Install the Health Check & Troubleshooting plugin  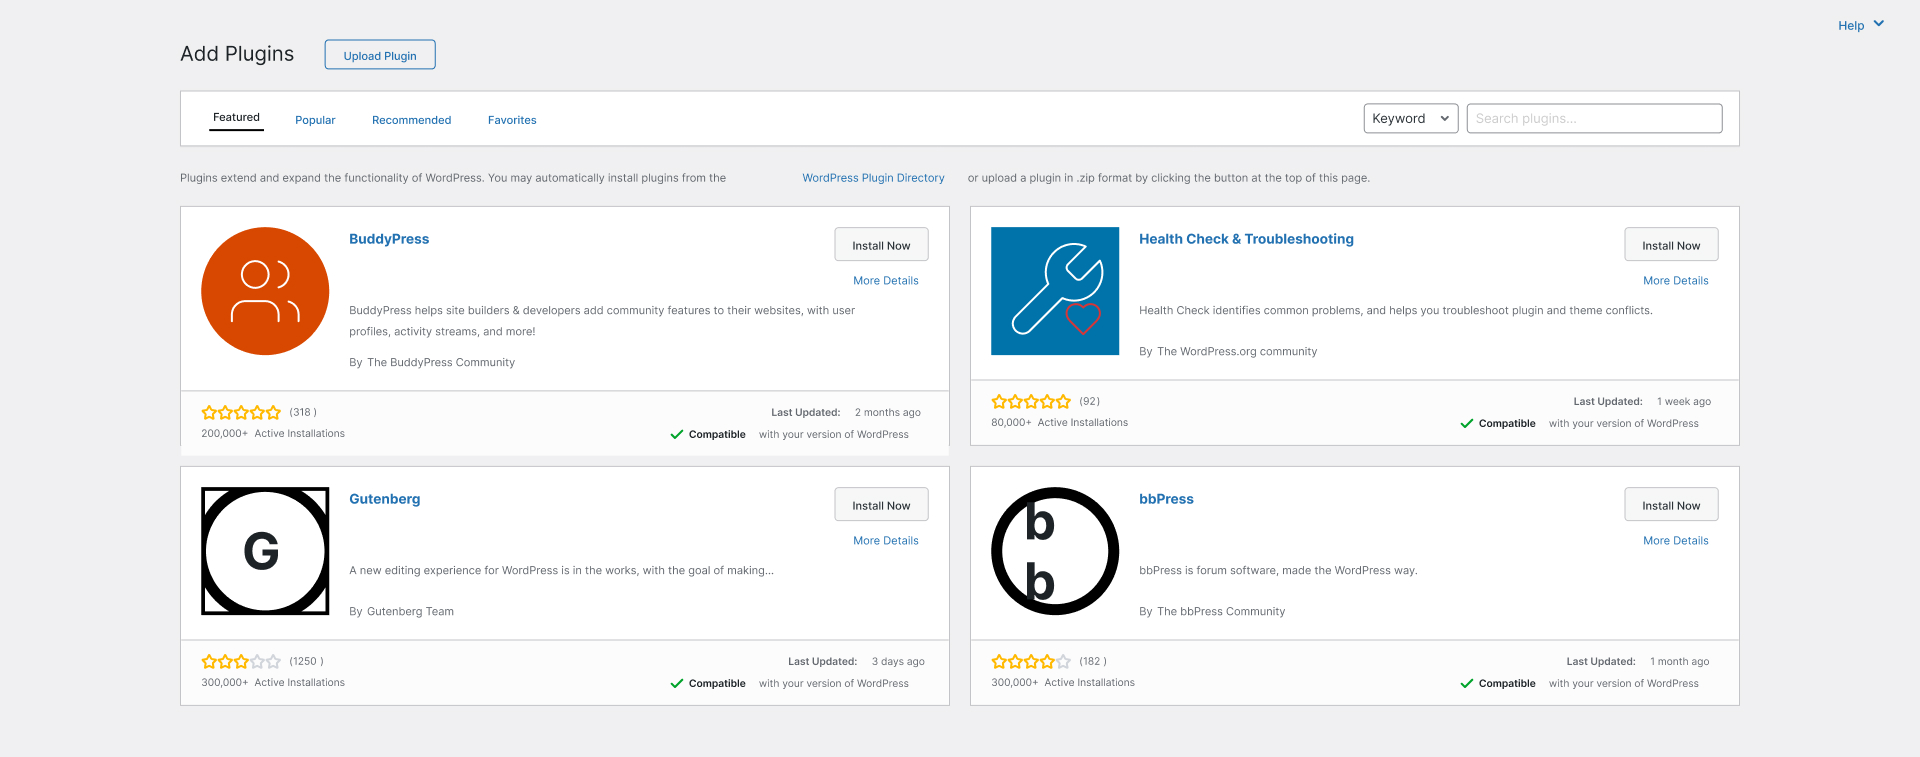click(x=1670, y=244)
